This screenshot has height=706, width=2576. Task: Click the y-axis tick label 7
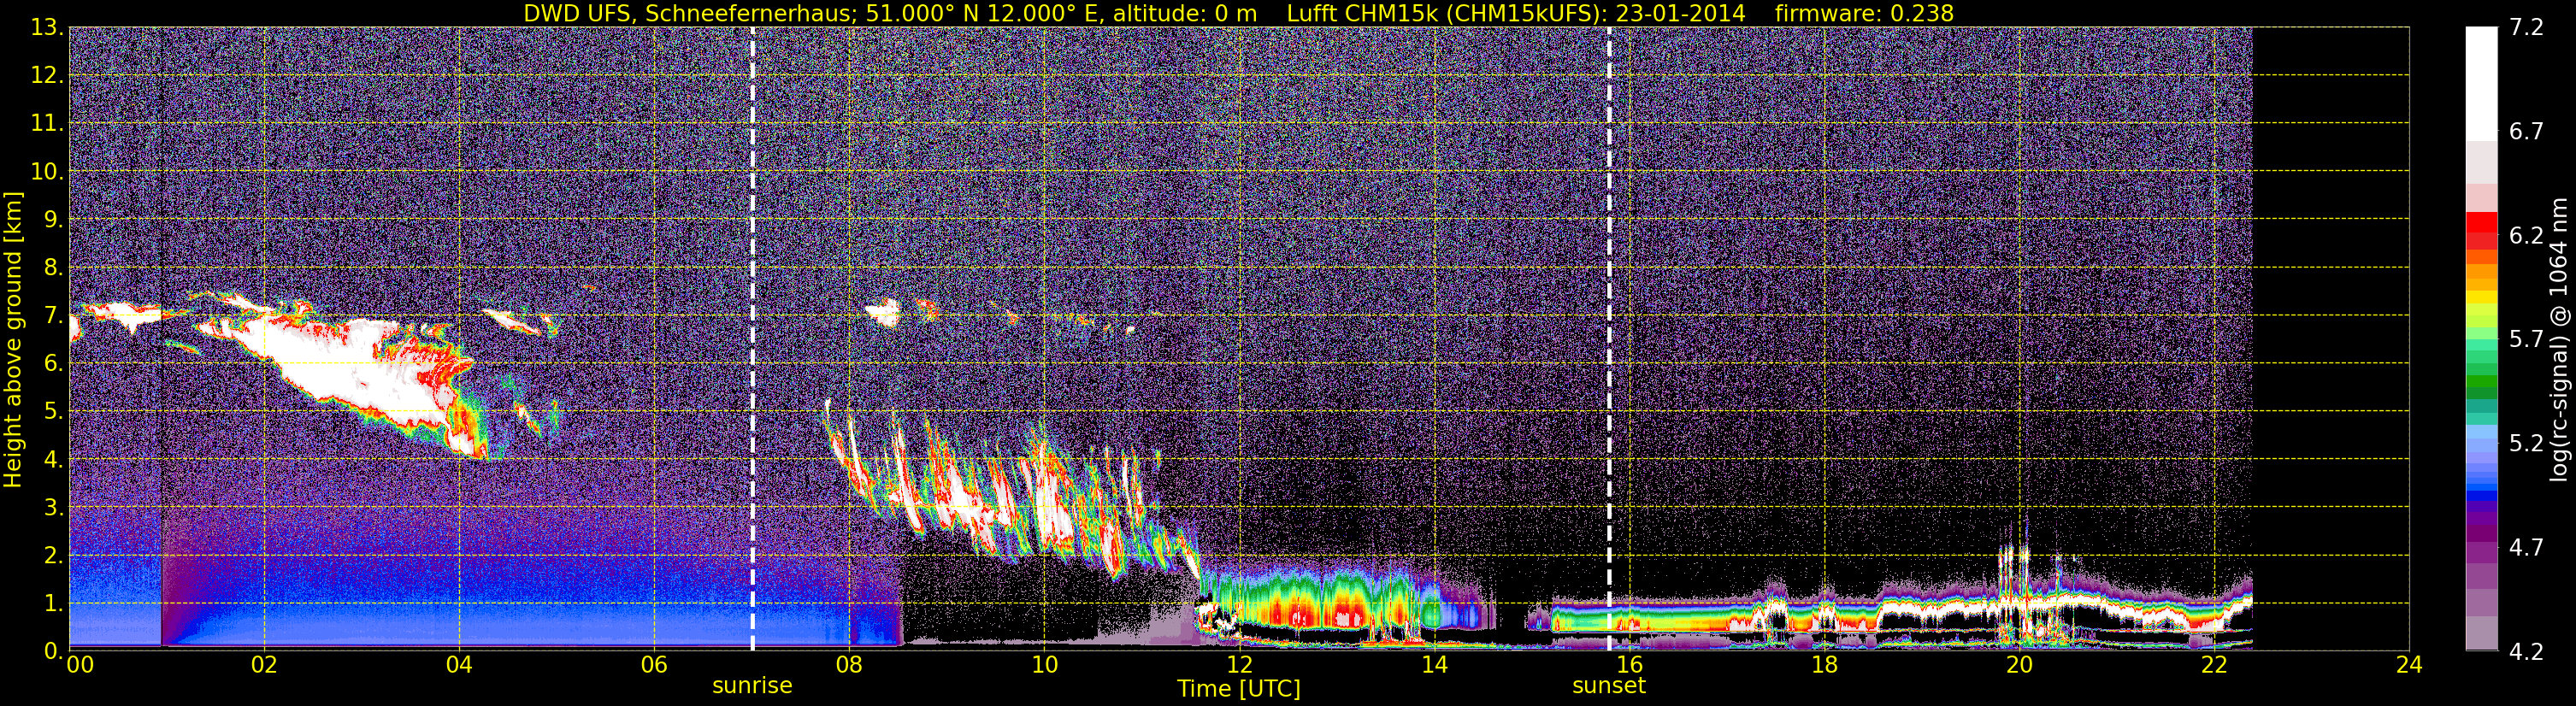coord(52,315)
